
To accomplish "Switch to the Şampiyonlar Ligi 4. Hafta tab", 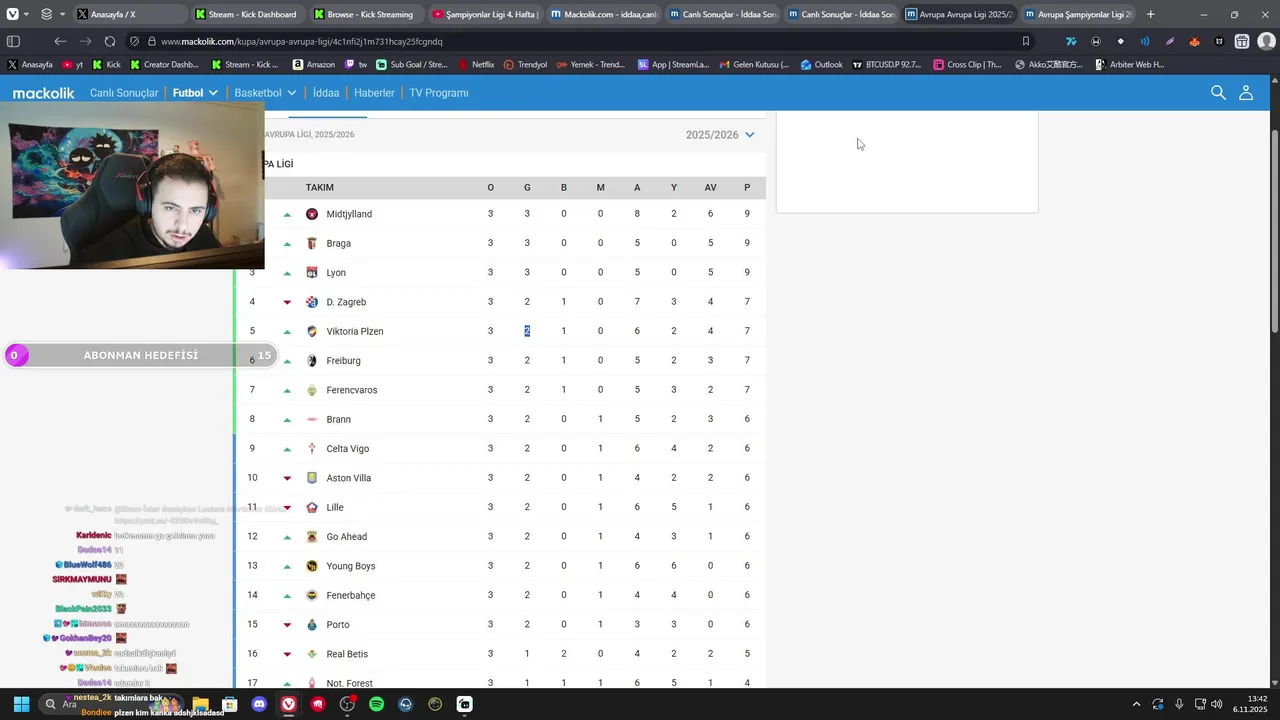I will 484,14.
